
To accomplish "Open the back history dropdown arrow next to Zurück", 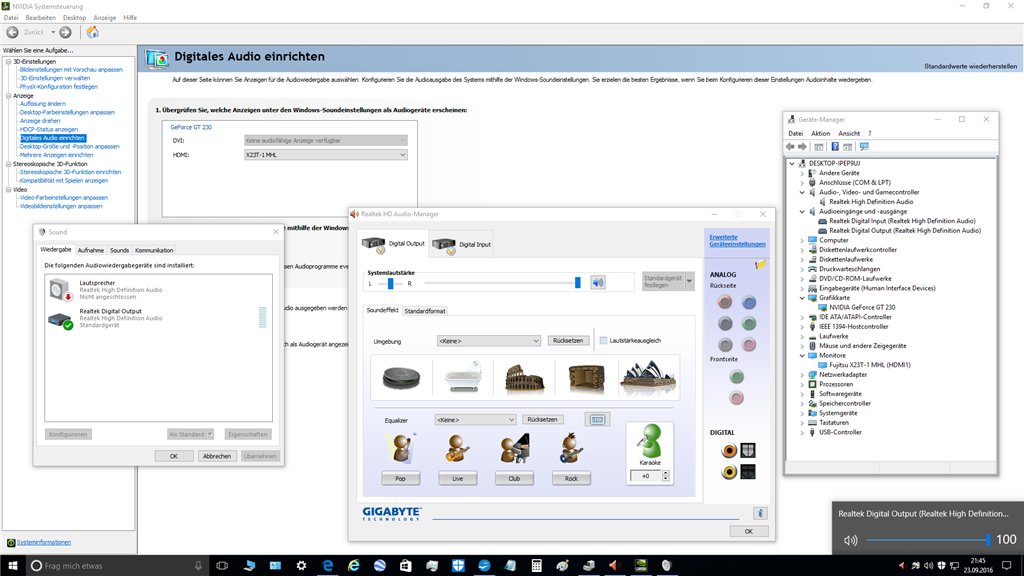I will (x=53, y=32).
